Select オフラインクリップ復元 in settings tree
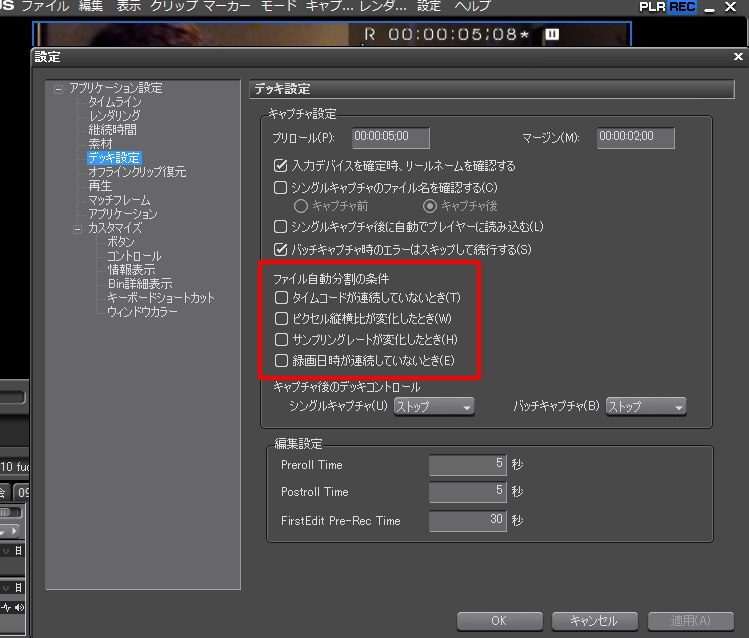 pos(137,172)
